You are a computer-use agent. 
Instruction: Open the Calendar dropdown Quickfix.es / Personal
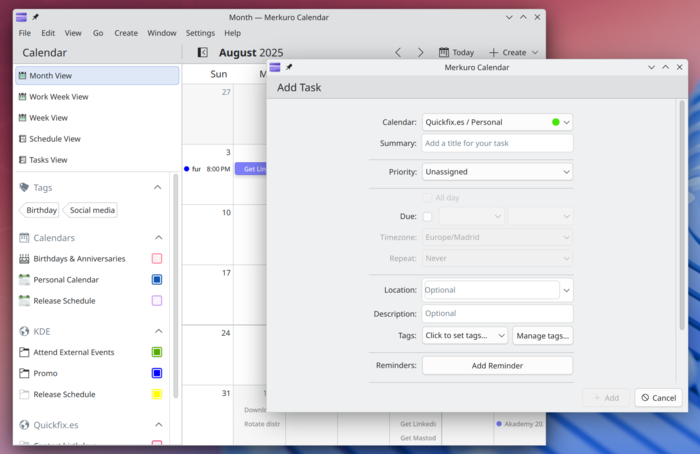tap(497, 122)
